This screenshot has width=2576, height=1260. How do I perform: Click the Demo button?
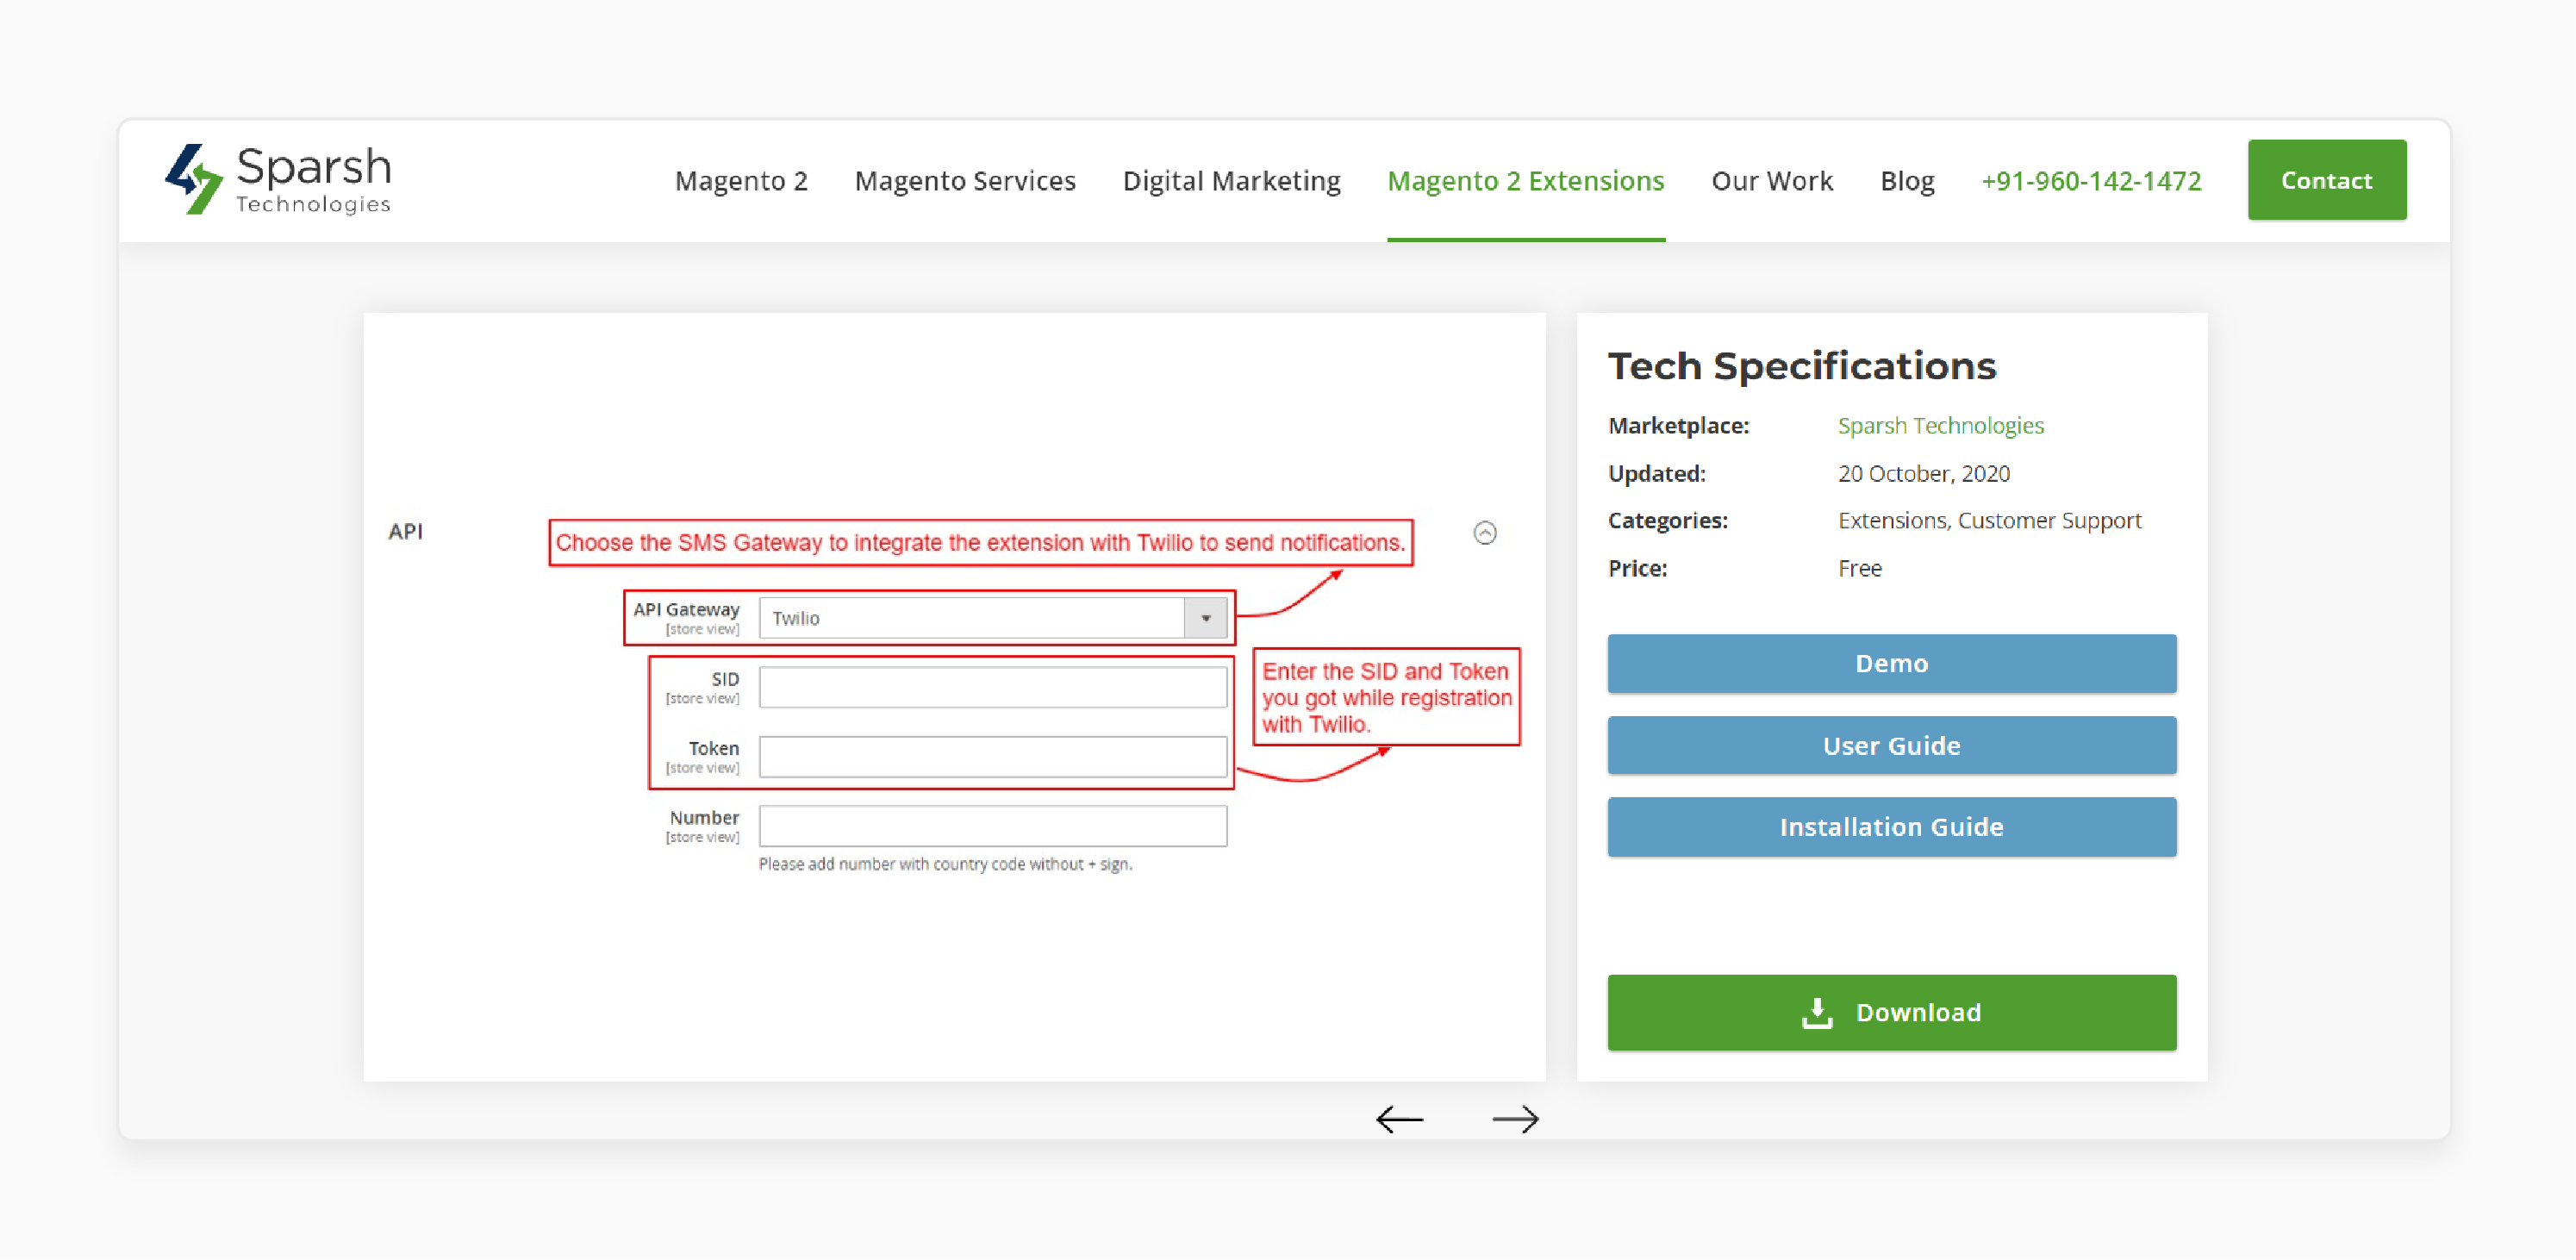1891,664
